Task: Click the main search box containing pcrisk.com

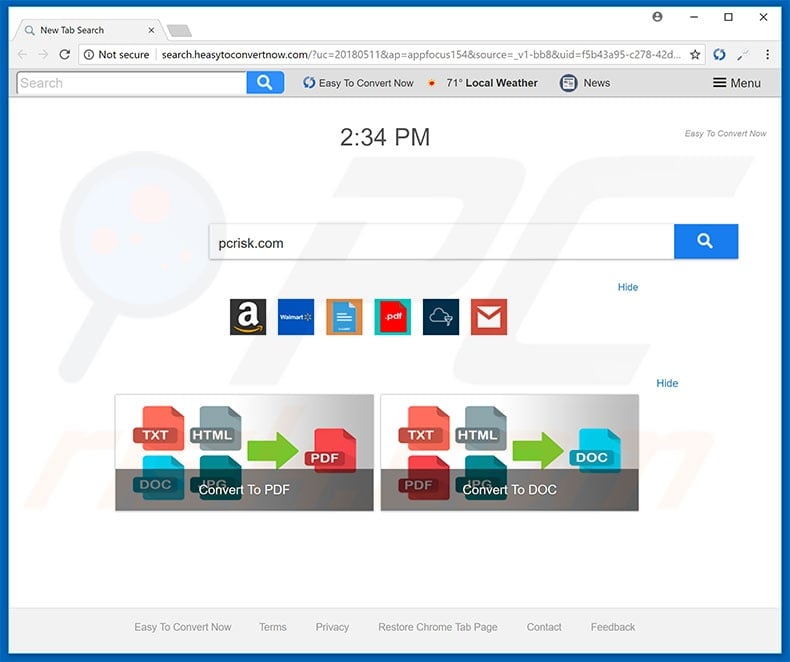Action: tap(441, 242)
